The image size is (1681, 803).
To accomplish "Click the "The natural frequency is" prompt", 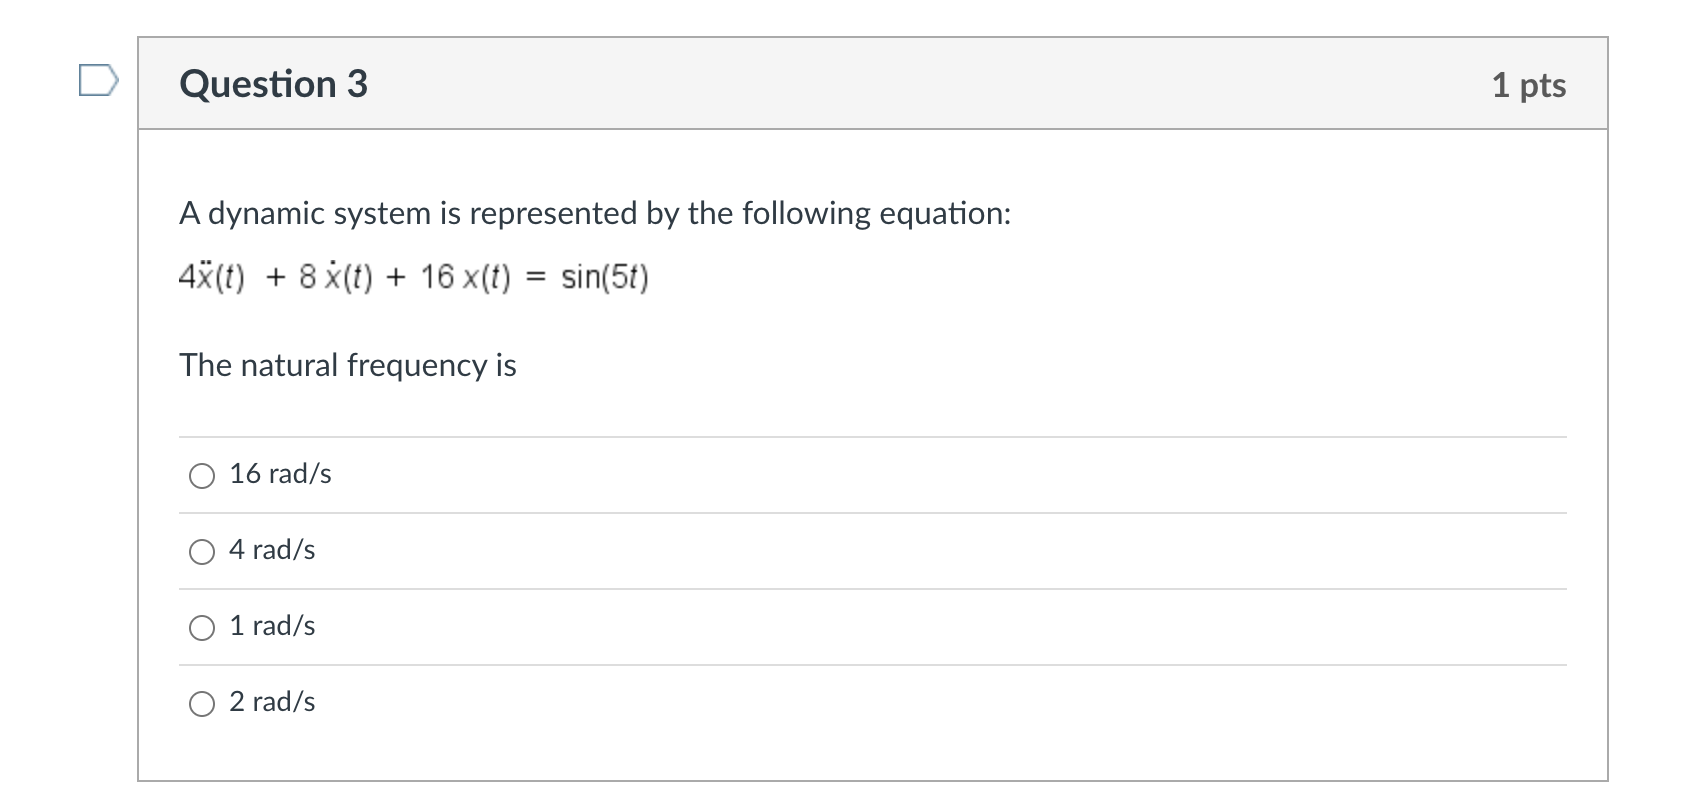I will tap(348, 366).
